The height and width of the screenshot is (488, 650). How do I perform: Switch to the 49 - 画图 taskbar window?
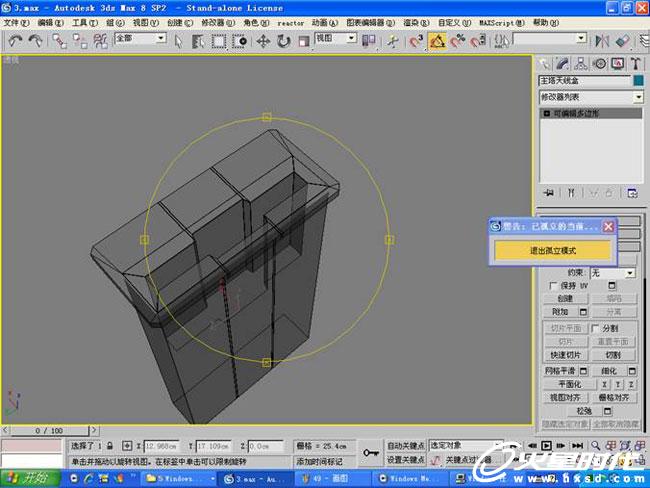pos(332,478)
